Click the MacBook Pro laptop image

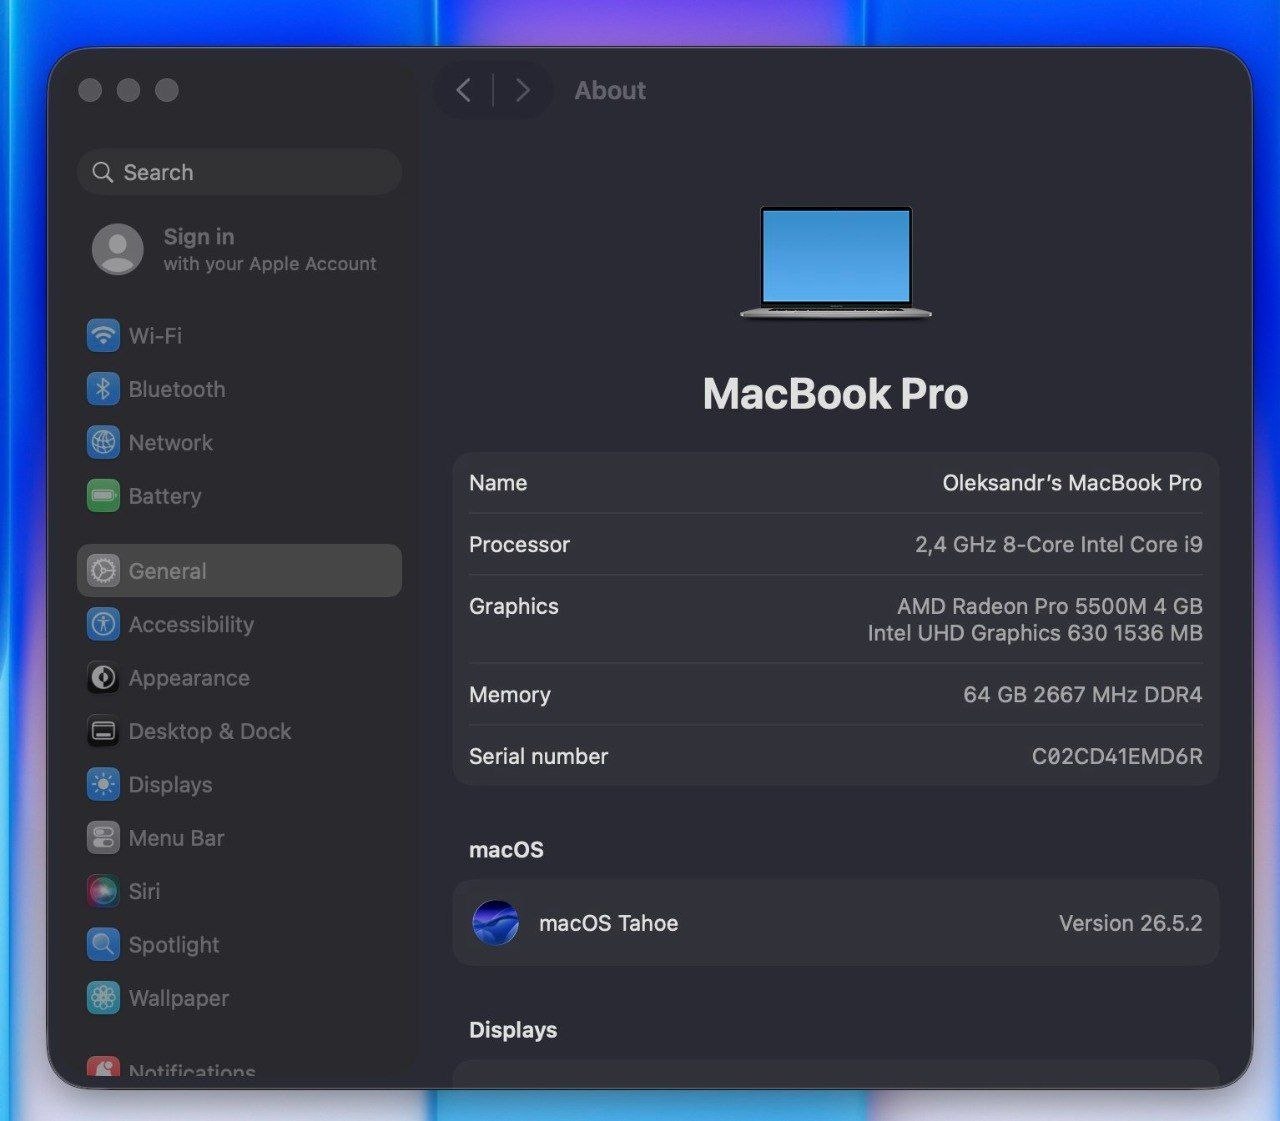[x=836, y=263]
